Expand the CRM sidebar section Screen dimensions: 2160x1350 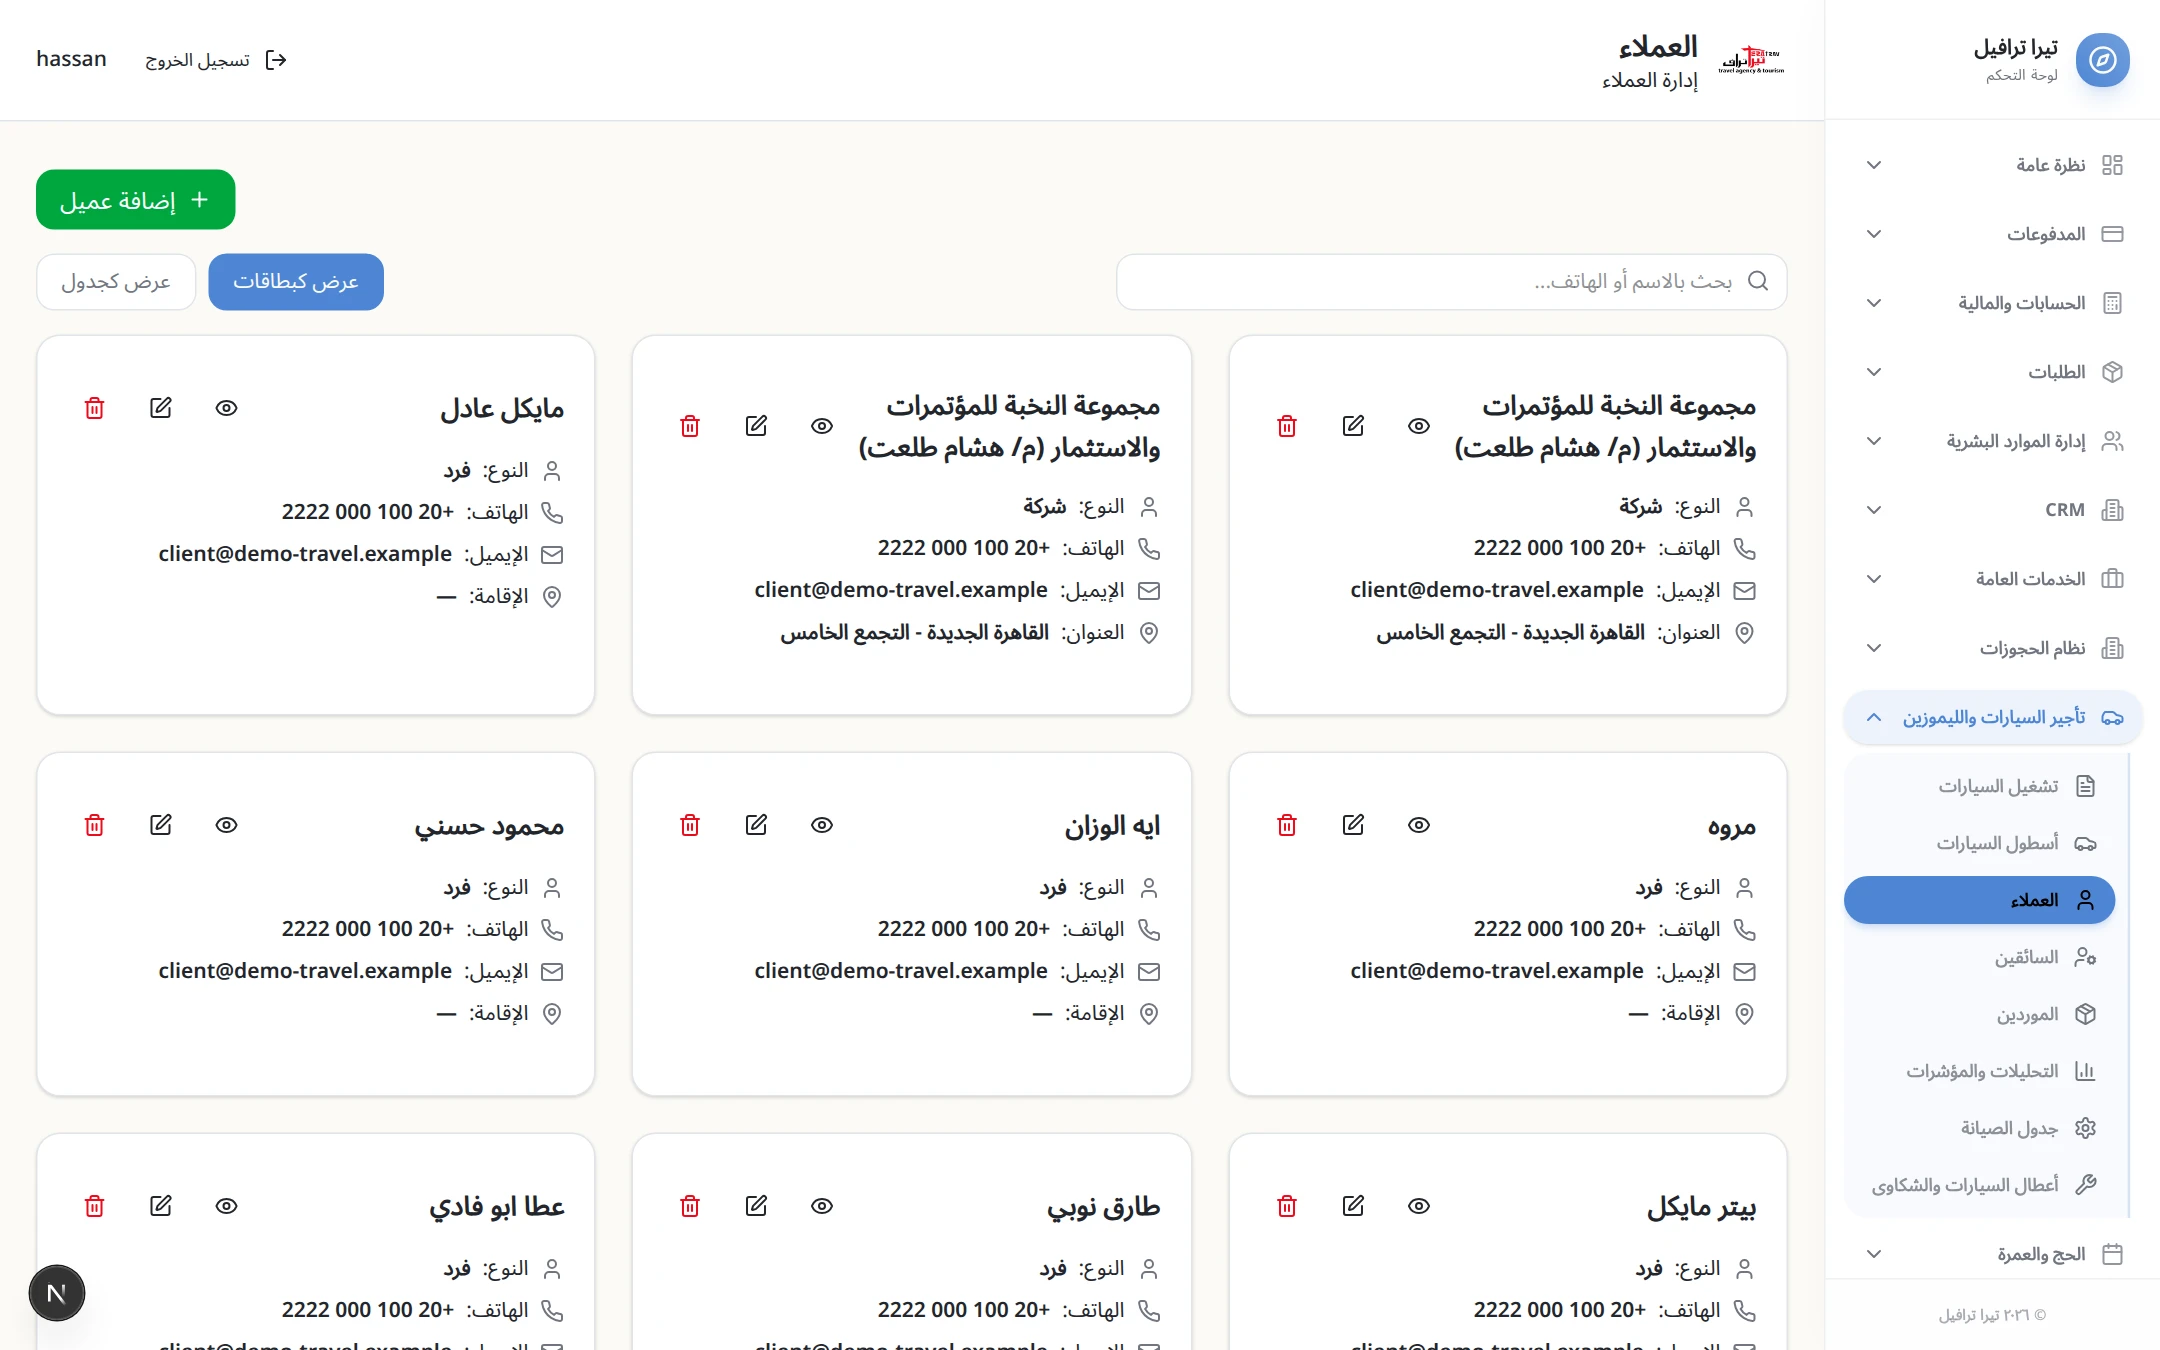[1992, 510]
